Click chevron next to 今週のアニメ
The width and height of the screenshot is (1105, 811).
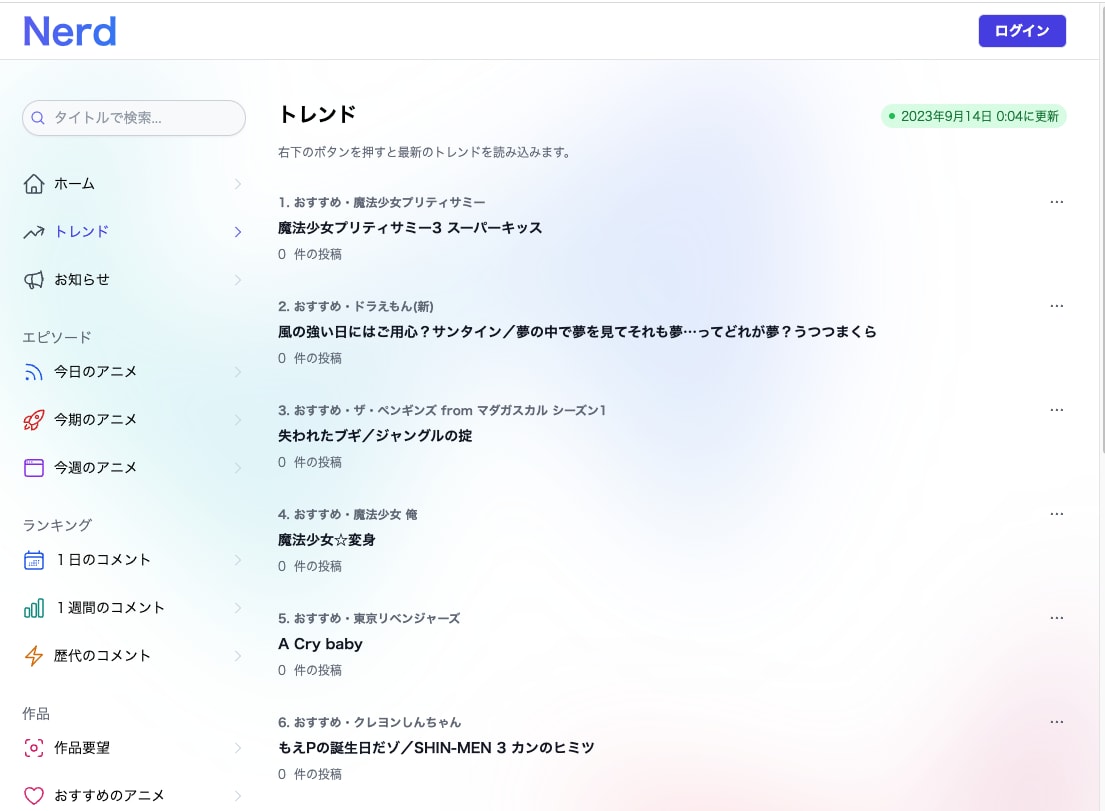[x=237, y=467]
